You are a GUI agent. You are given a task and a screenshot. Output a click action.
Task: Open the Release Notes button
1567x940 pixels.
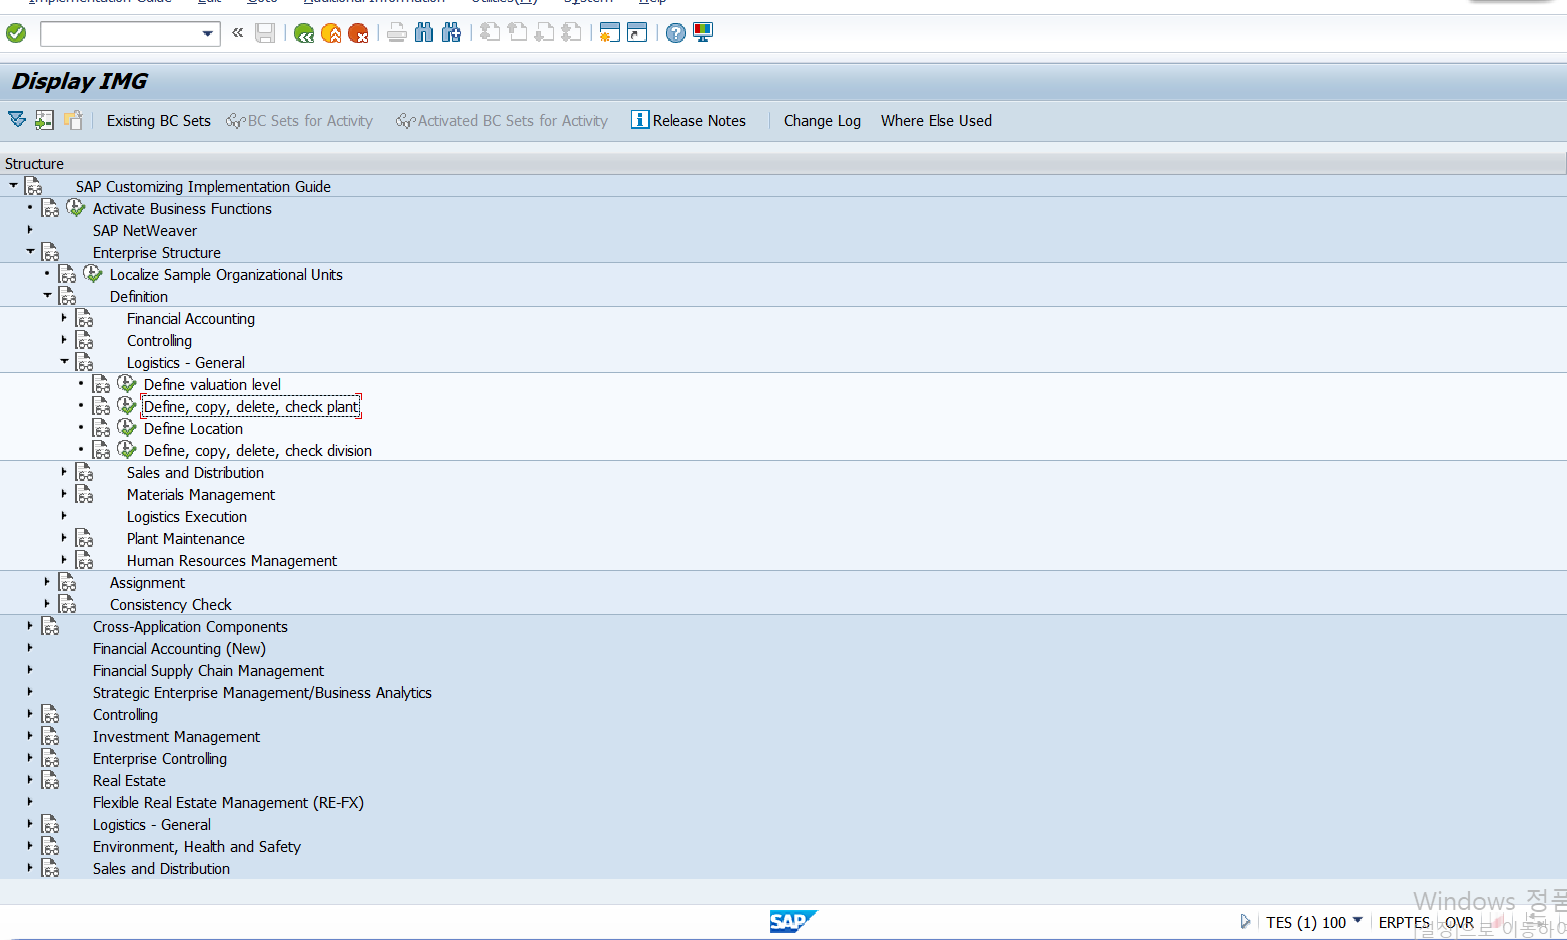[x=689, y=121]
